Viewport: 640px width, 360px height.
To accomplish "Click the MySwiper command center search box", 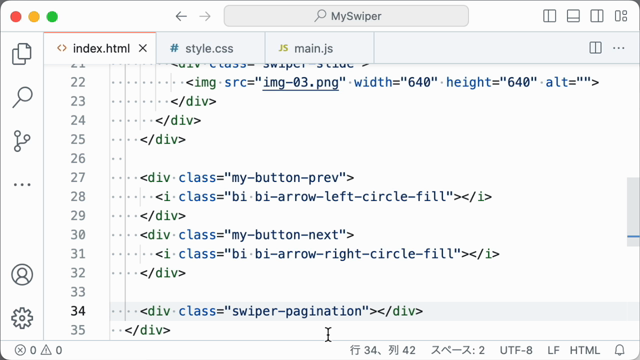I will click(x=346, y=16).
